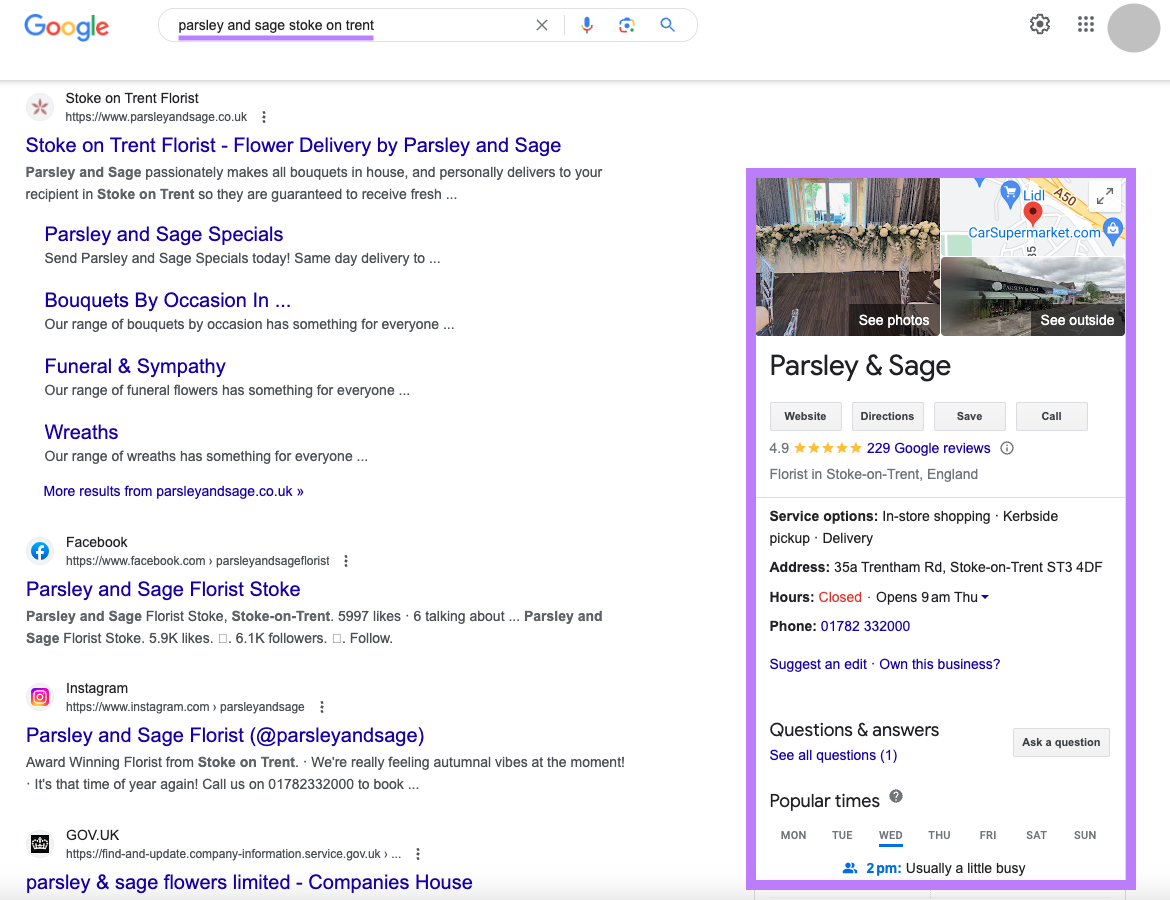Open options menu beside parsleyandsage.co.uk result
The image size is (1170, 900).
(263, 117)
